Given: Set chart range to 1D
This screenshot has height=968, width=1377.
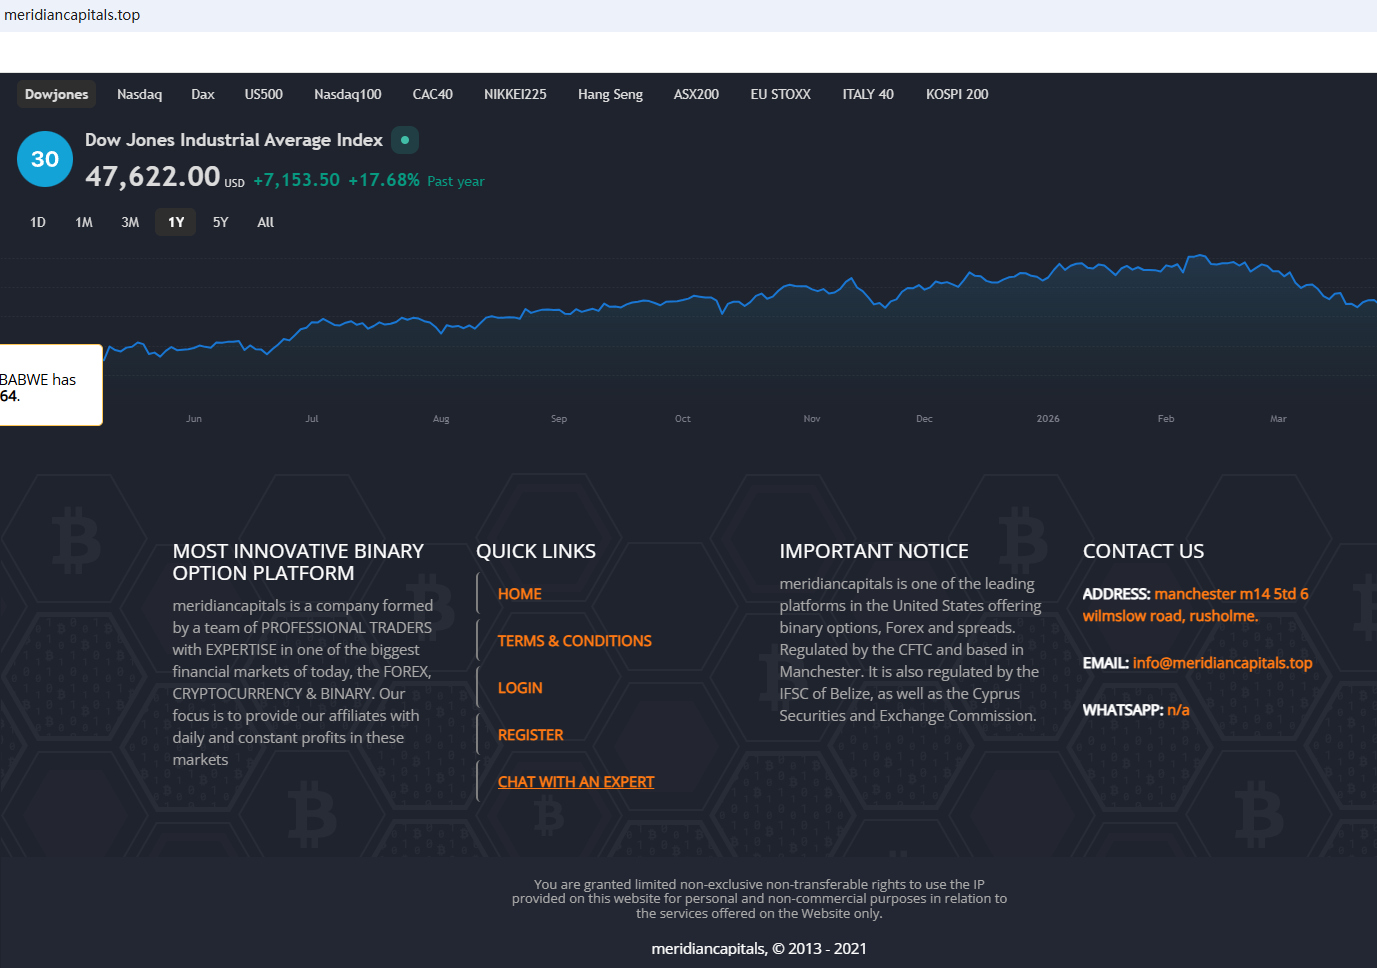Looking at the screenshot, I should pos(38,222).
